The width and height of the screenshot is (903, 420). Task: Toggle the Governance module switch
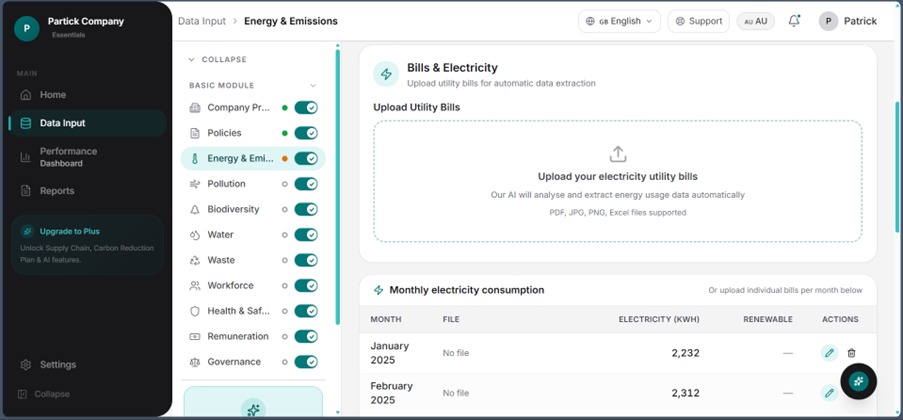click(306, 362)
